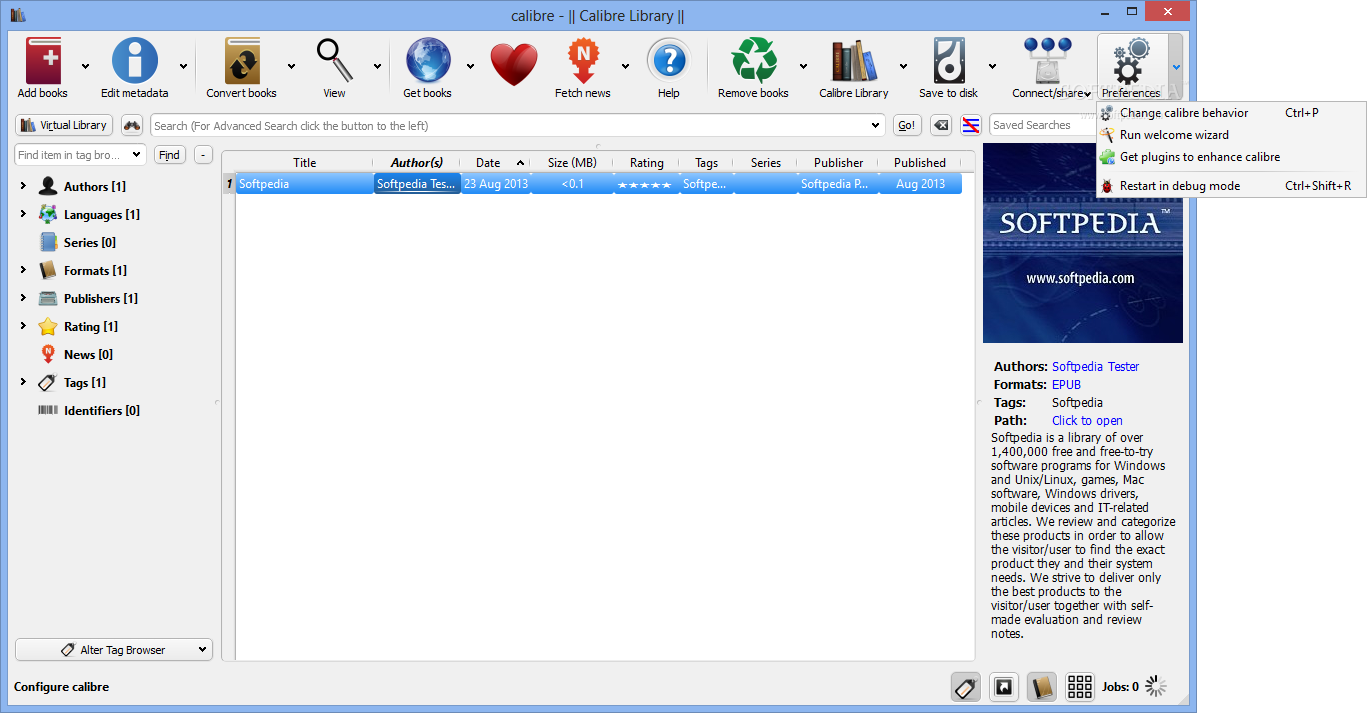Sort by the Publisher column header
Viewport: 1367px width, 713px height.
[x=838, y=163]
